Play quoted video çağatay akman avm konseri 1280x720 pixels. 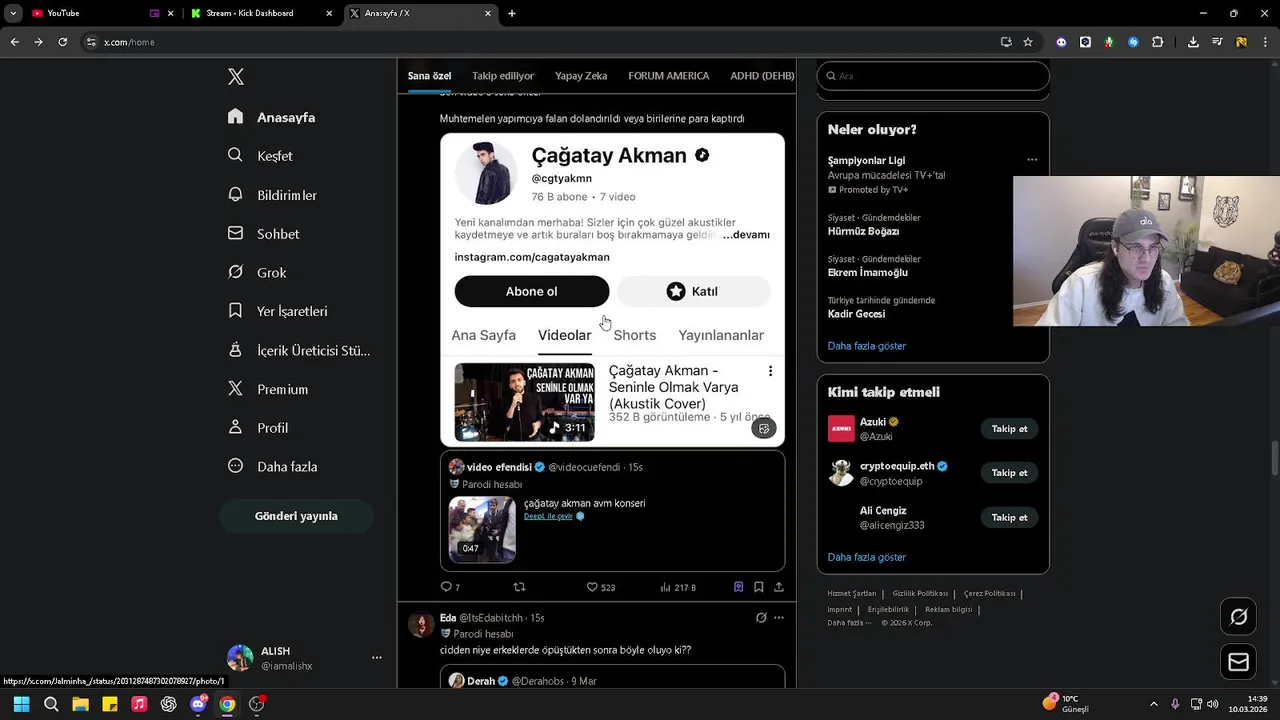click(x=482, y=530)
